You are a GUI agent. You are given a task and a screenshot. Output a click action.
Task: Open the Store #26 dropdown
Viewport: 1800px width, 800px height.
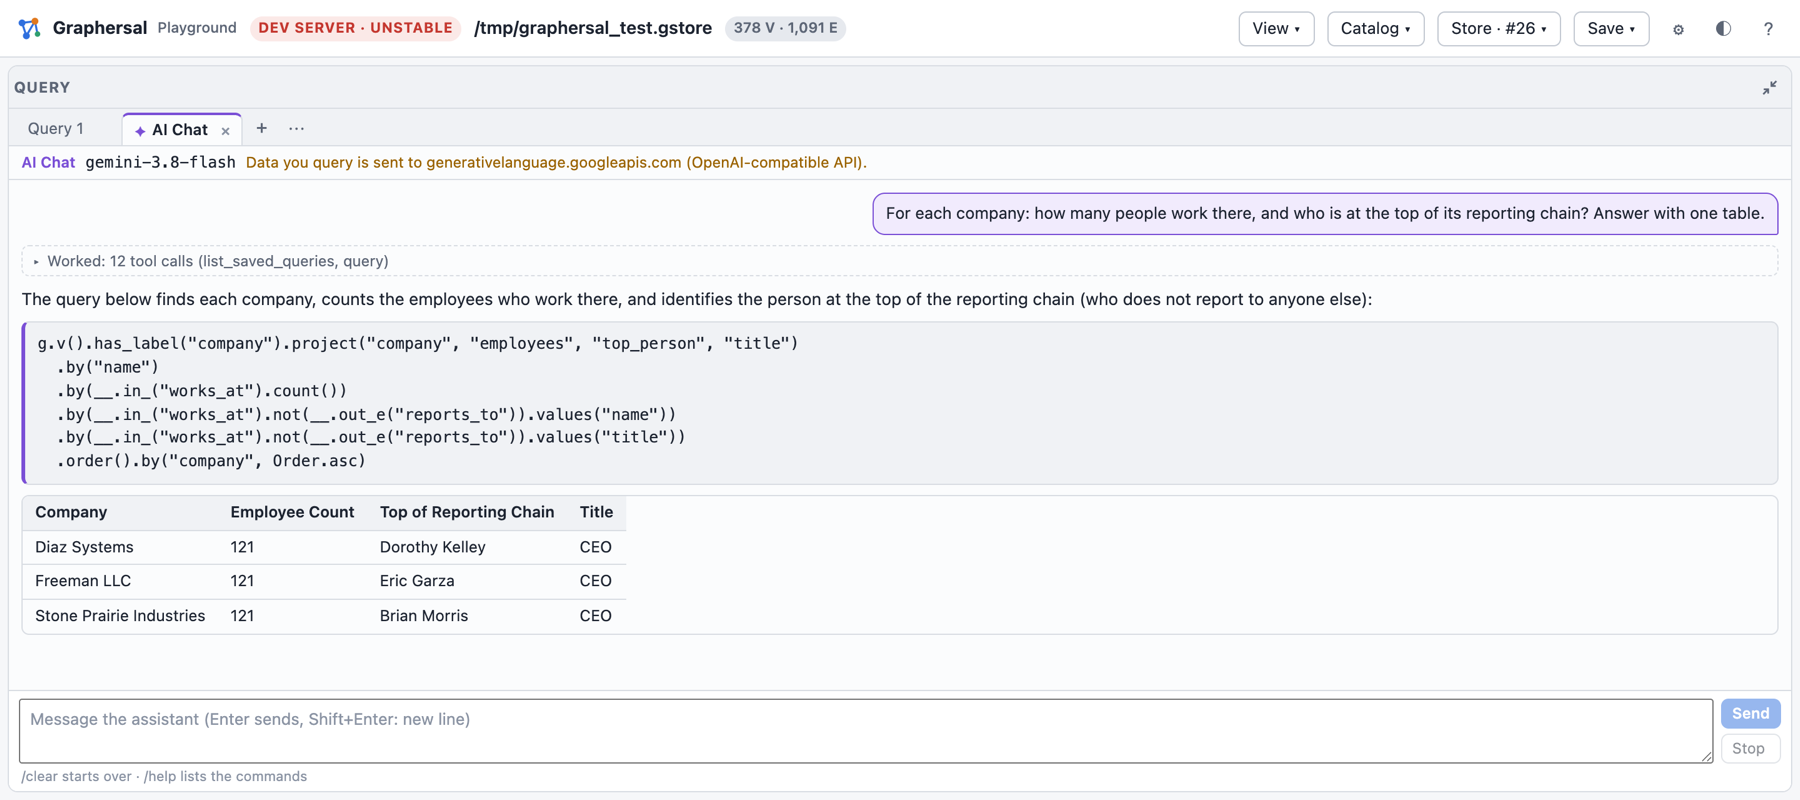click(x=1498, y=29)
